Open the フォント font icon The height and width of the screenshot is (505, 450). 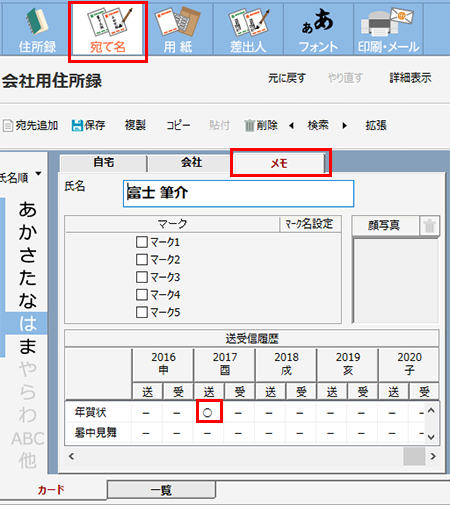[318, 29]
